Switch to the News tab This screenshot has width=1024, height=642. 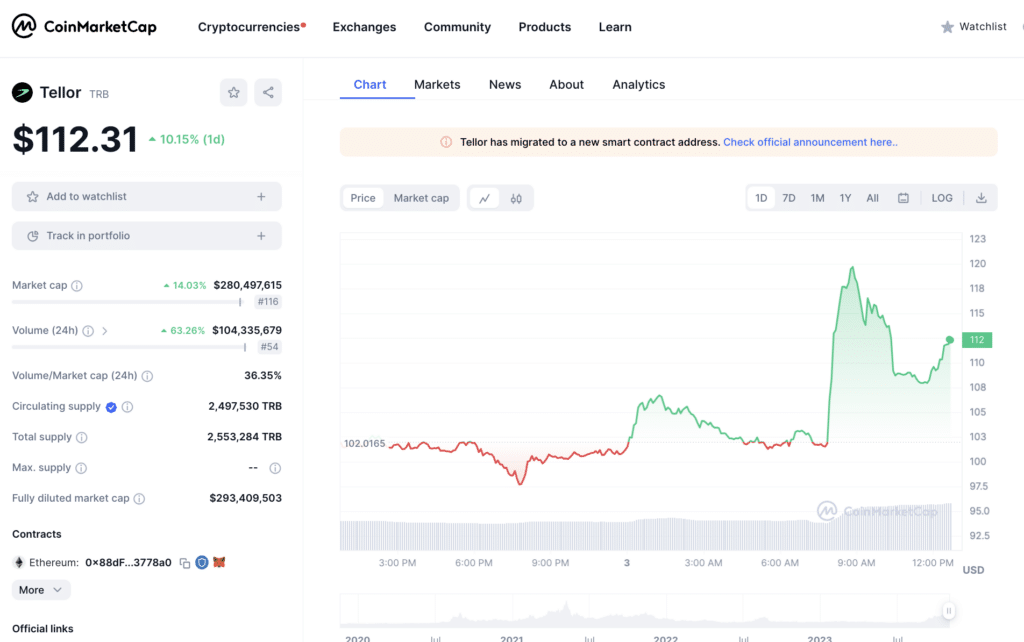click(x=505, y=84)
